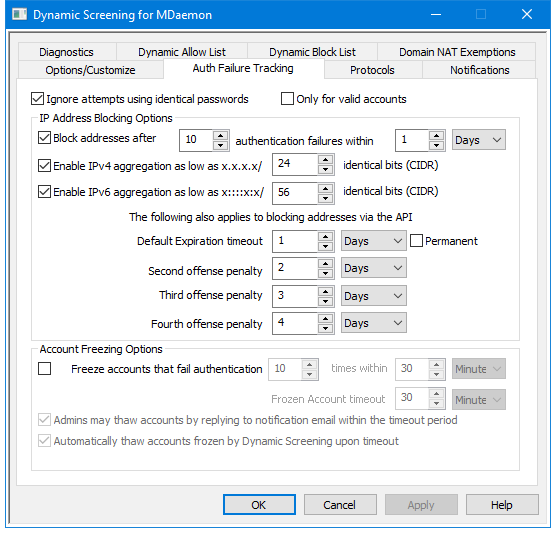
Task: Decrease the Second offense penalty value
Action: [x=325, y=273]
